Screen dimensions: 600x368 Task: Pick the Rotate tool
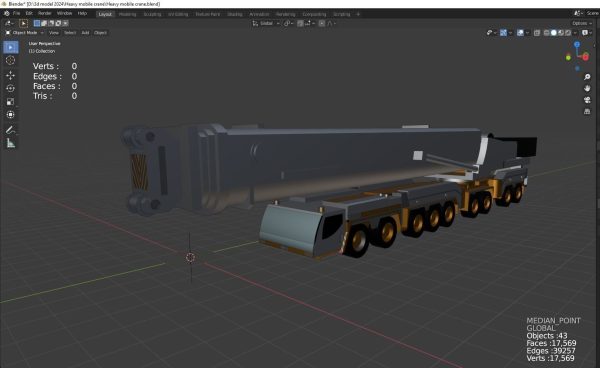click(x=11, y=88)
